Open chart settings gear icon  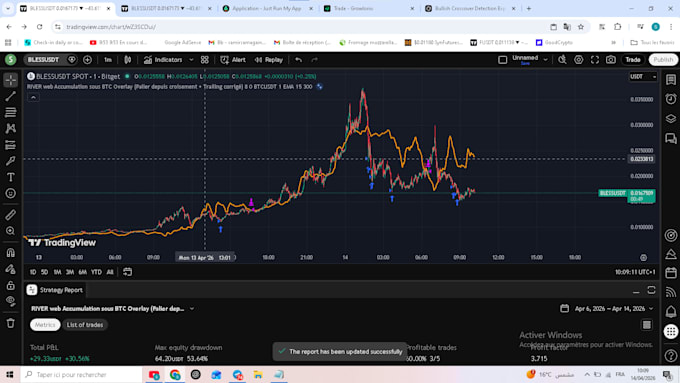(579, 60)
